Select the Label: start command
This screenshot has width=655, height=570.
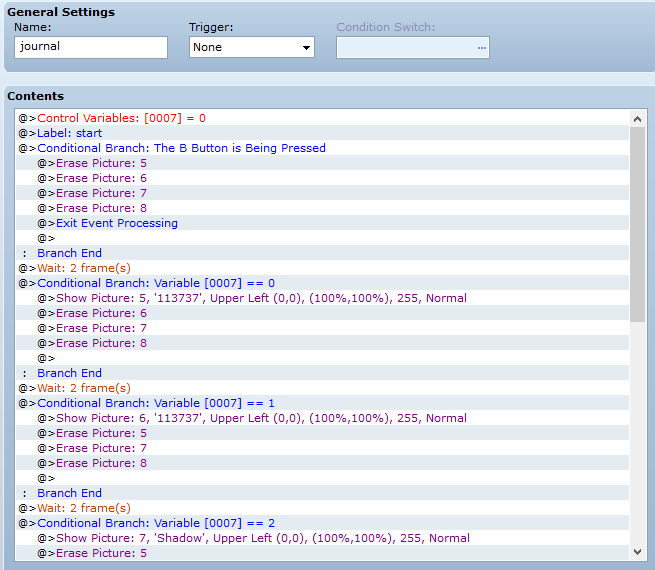pyautogui.click(x=322, y=133)
